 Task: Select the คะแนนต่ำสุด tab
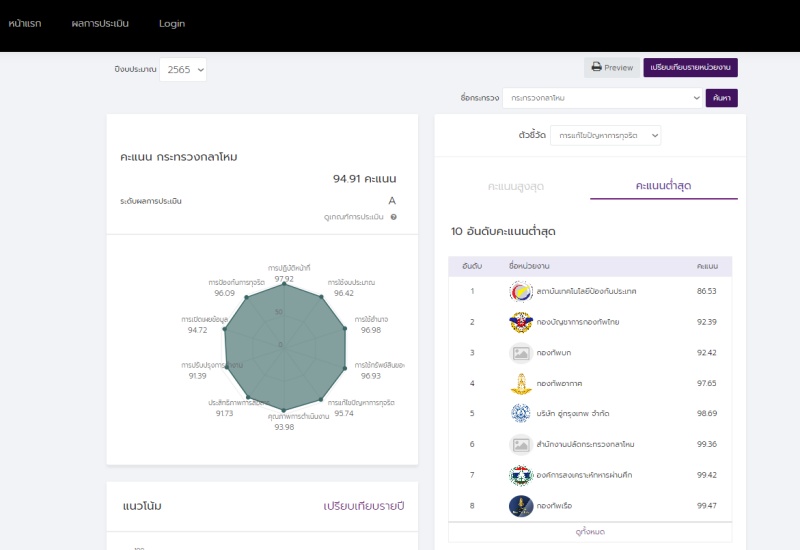(663, 187)
